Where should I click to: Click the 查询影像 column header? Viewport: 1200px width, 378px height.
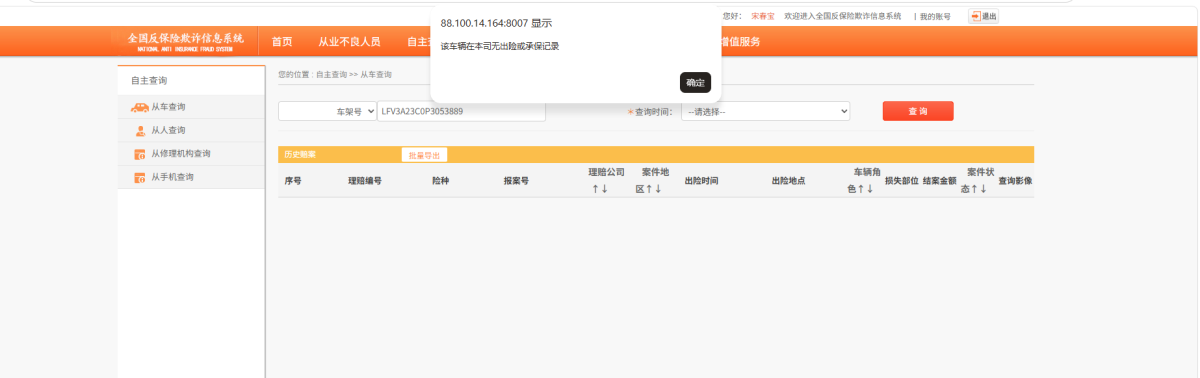click(1016, 181)
